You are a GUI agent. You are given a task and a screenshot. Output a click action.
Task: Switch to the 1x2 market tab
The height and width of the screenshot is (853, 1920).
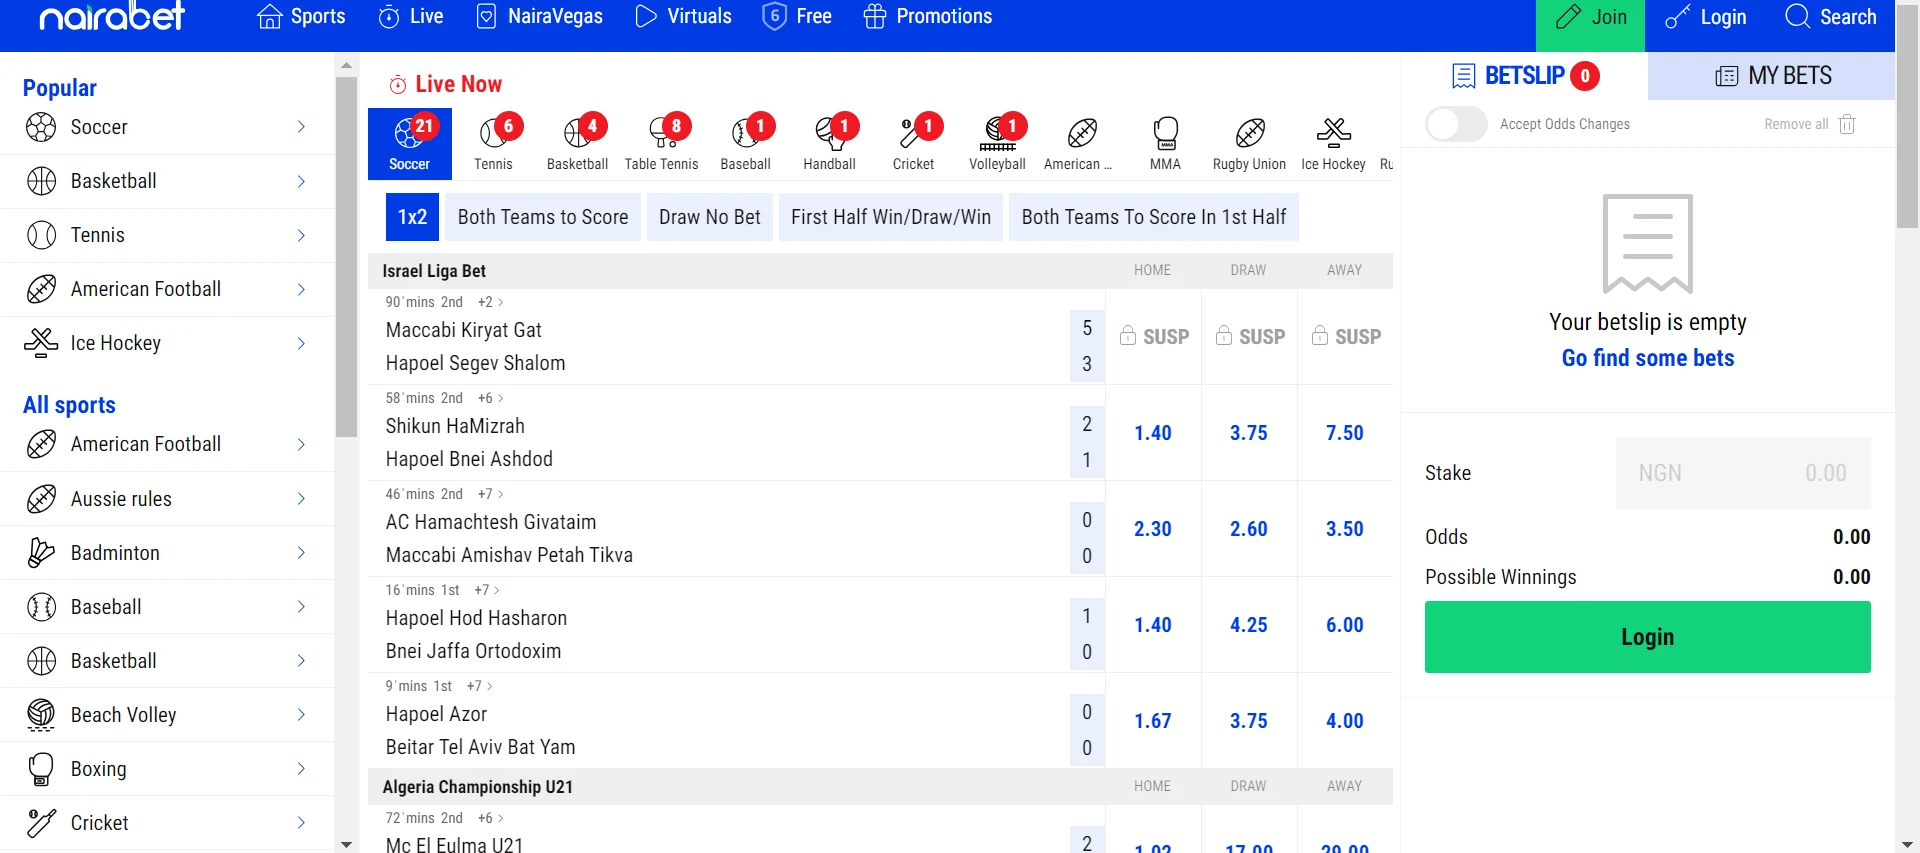coord(412,217)
